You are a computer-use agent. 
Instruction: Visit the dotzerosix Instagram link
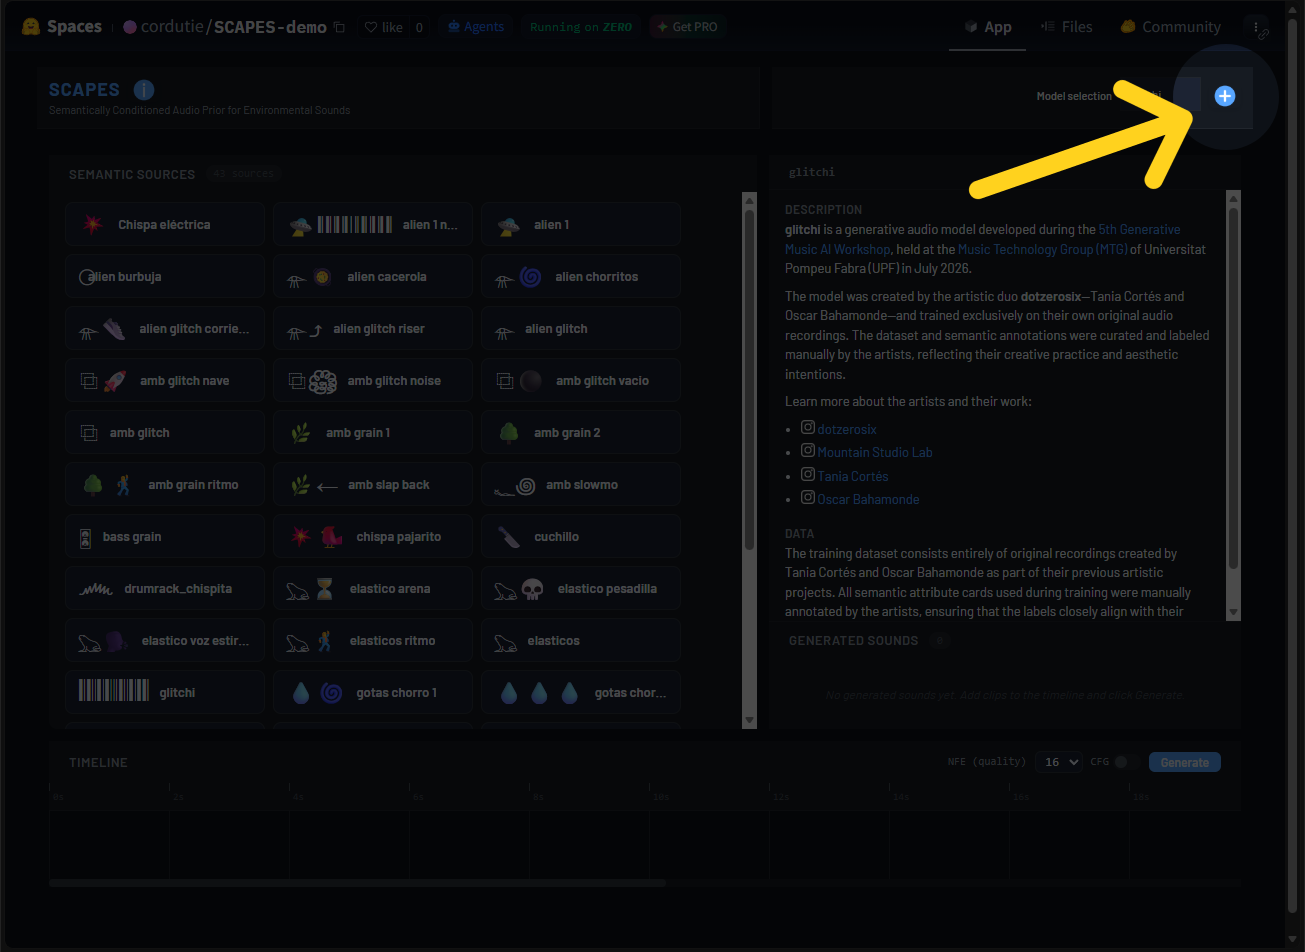(847, 430)
